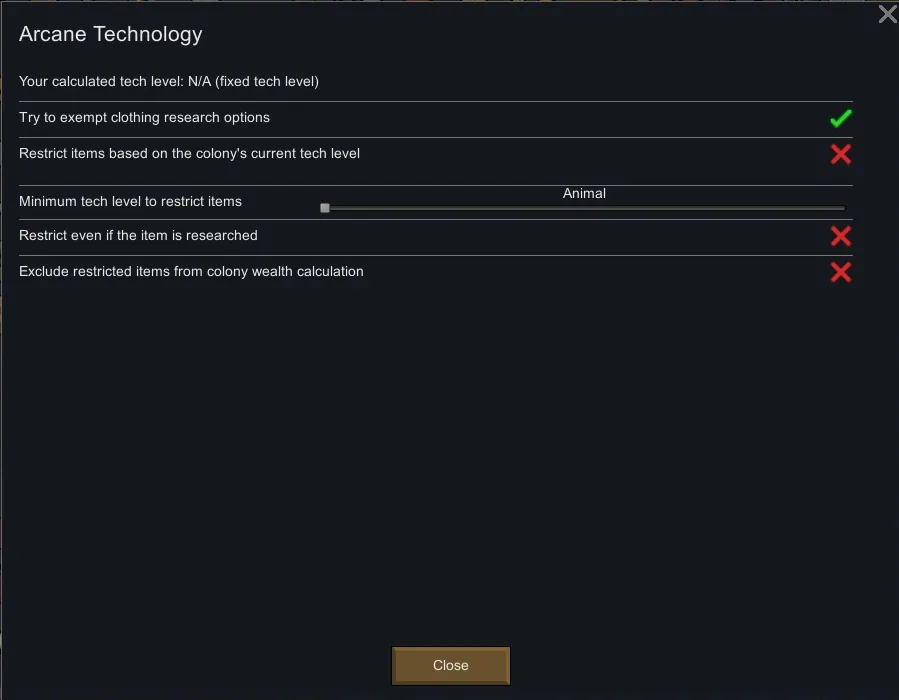Click 'Exclude restricted items from colony wealth calculation' text
This screenshot has width=899, height=700.
click(191, 271)
